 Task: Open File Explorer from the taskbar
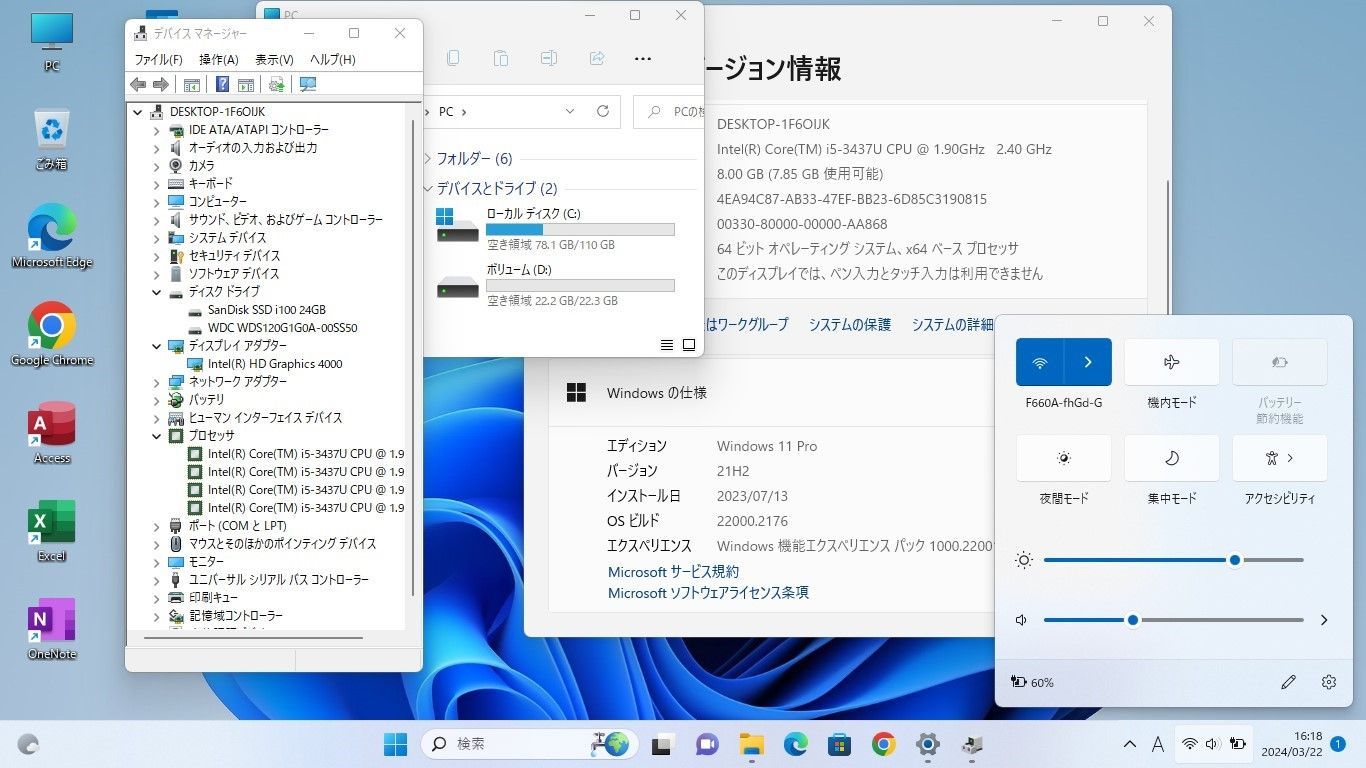click(x=752, y=744)
